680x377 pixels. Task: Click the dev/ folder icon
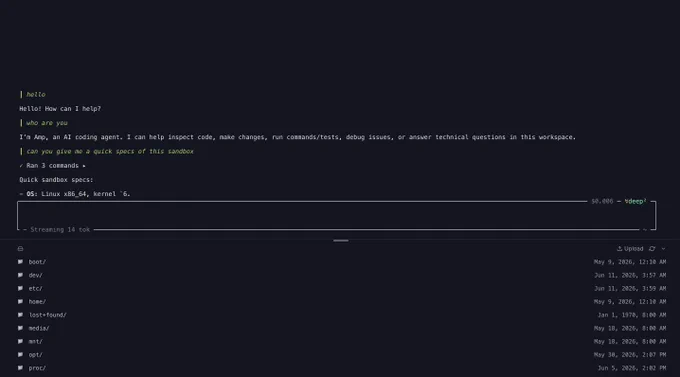tap(20, 275)
